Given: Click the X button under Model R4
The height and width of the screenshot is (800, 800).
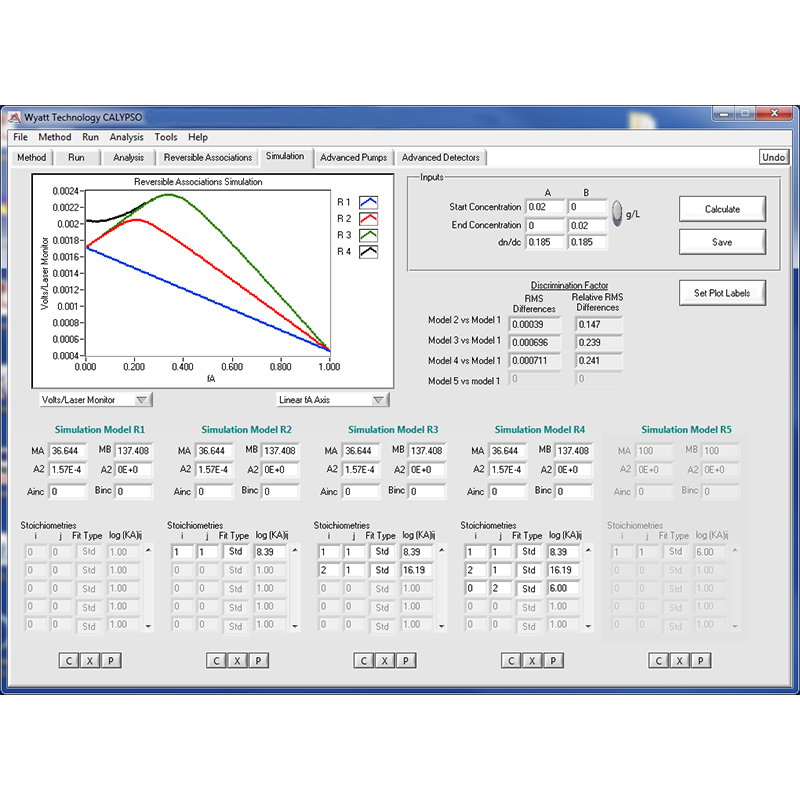Looking at the screenshot, I should click(x=532, y=661).
